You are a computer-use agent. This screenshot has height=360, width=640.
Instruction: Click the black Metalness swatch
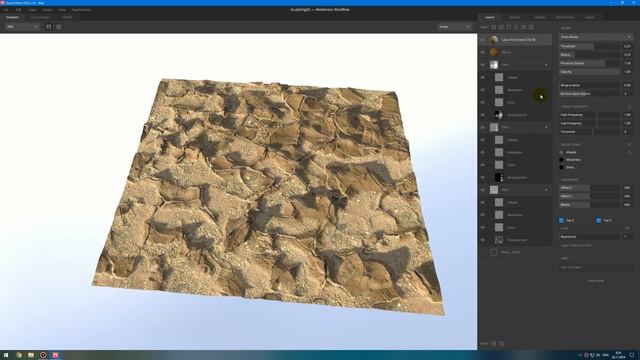click(562, 160)
